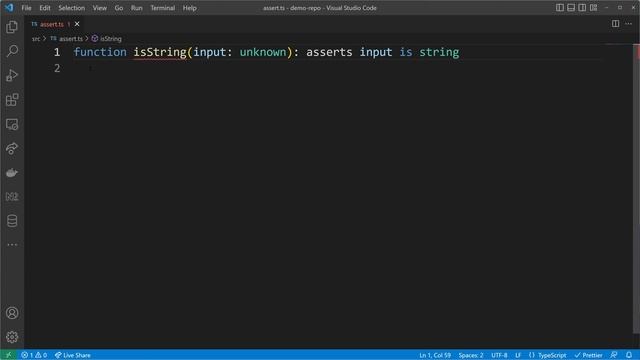Viewport: 640px width, 360px height.
Task: Click the function keyword on line 1
Action: click(100, 52)
